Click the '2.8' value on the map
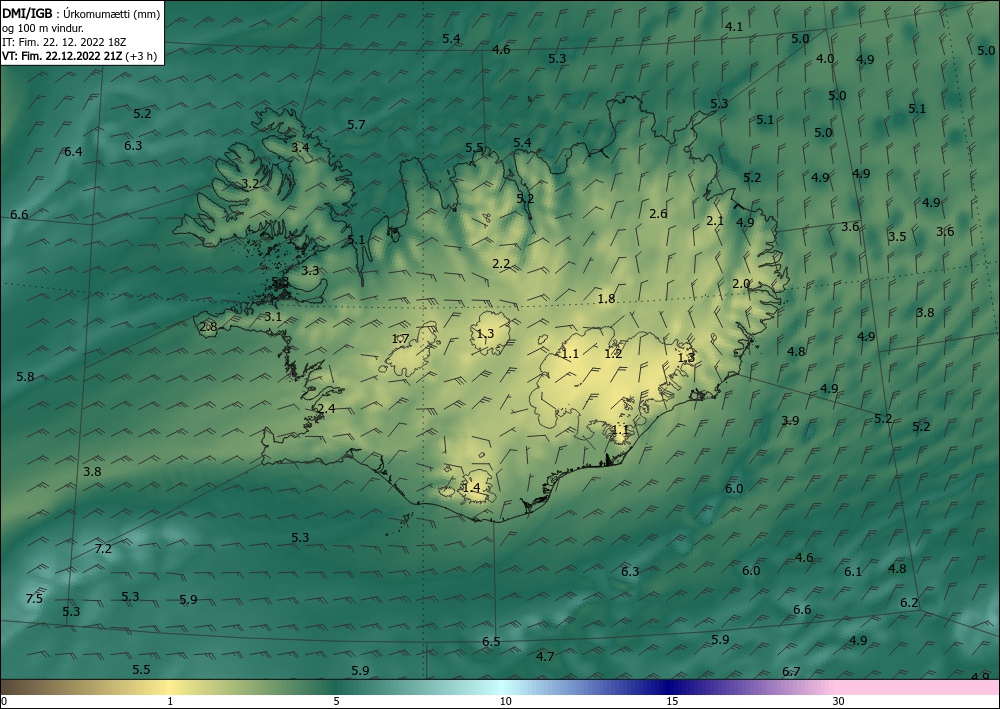Screen dimensions: 1000x709 click(209, 327)
